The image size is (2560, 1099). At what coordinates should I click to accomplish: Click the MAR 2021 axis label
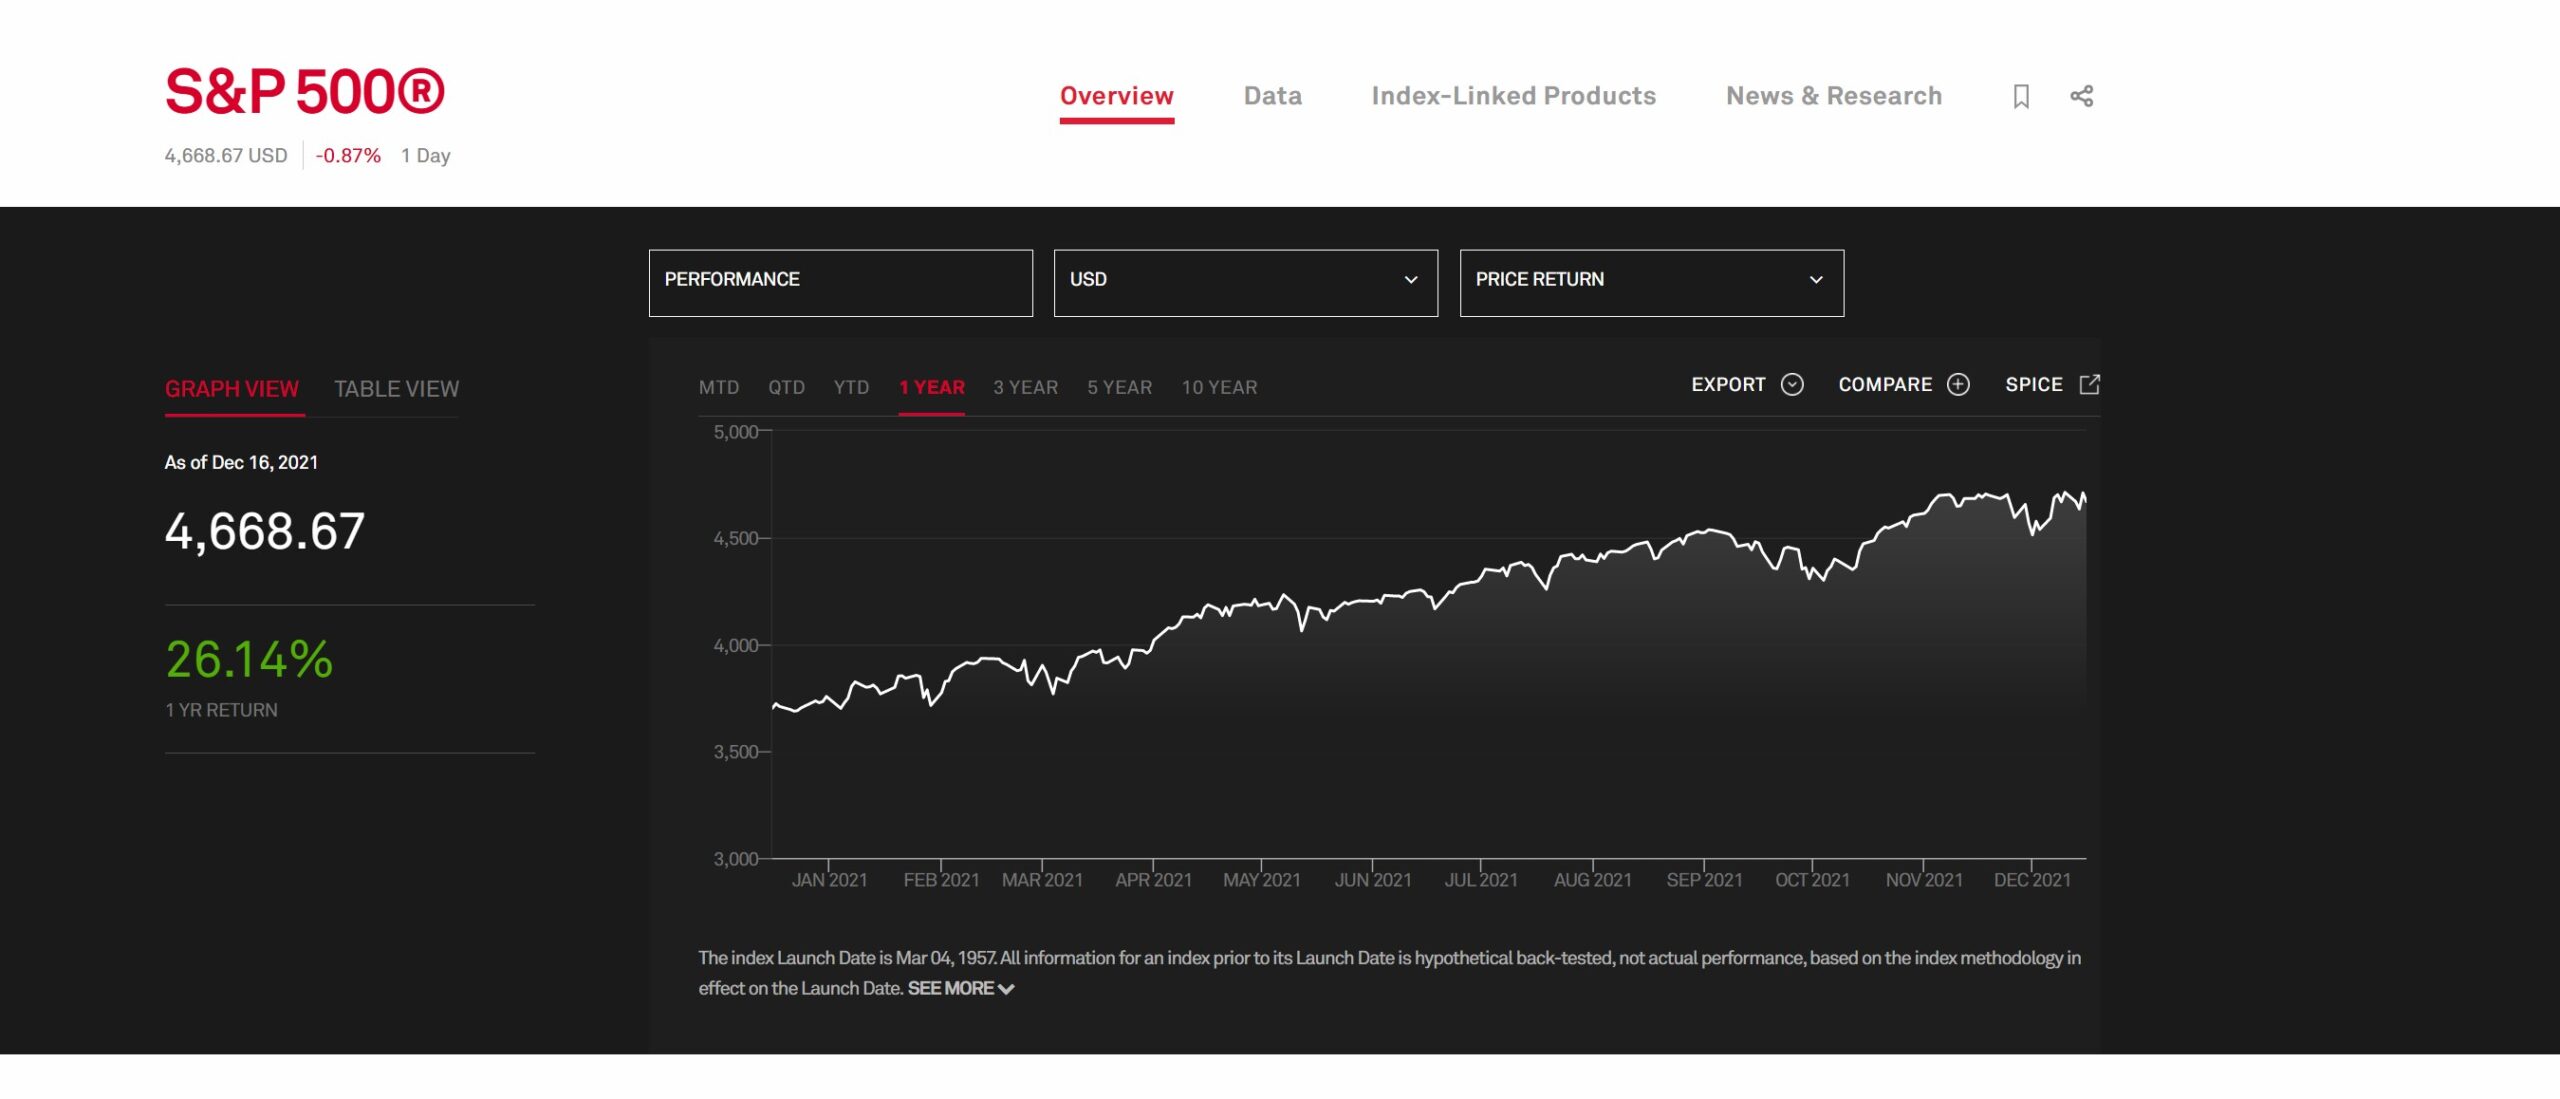1042,880
